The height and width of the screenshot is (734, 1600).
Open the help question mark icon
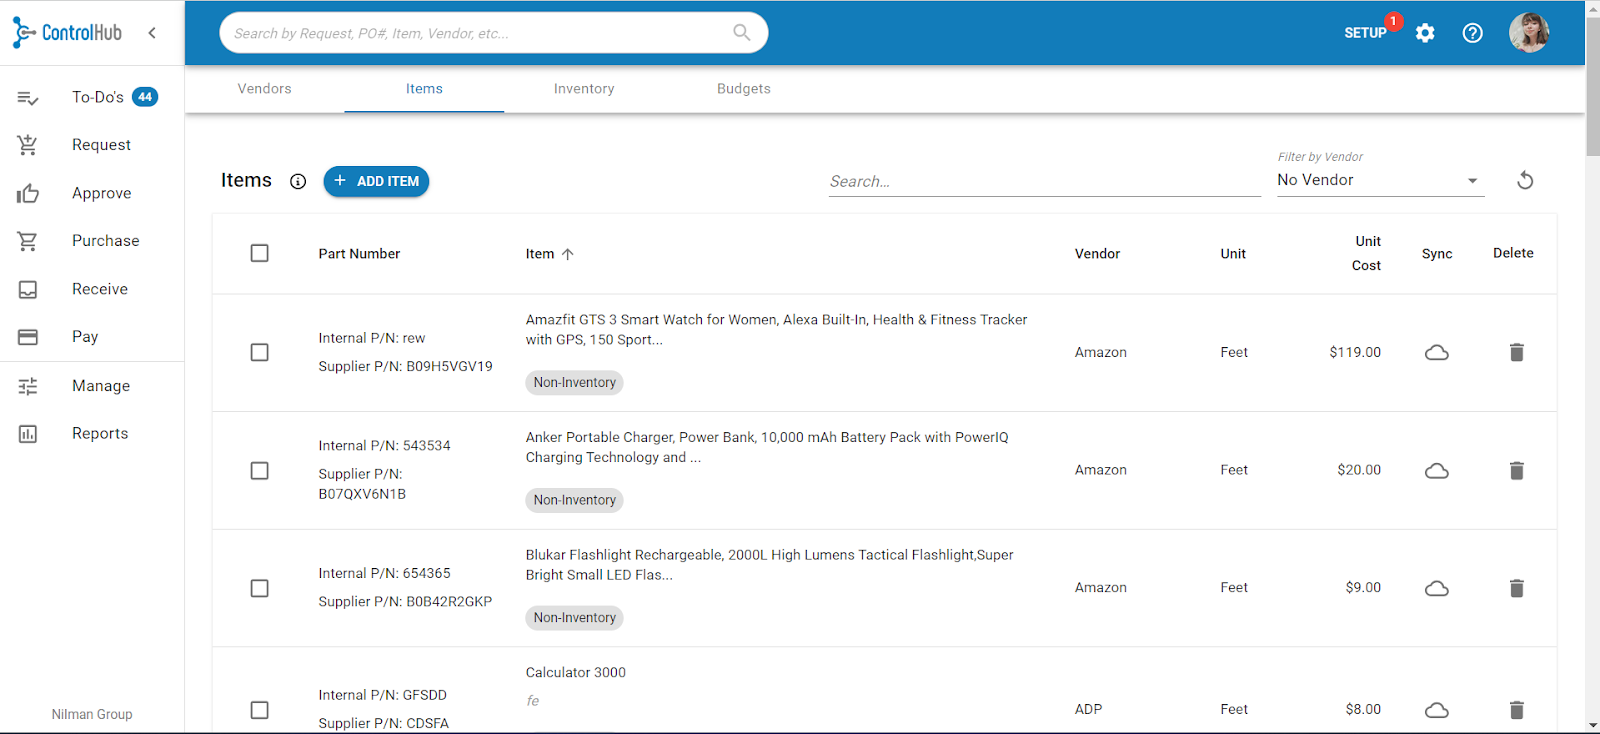1472,33
